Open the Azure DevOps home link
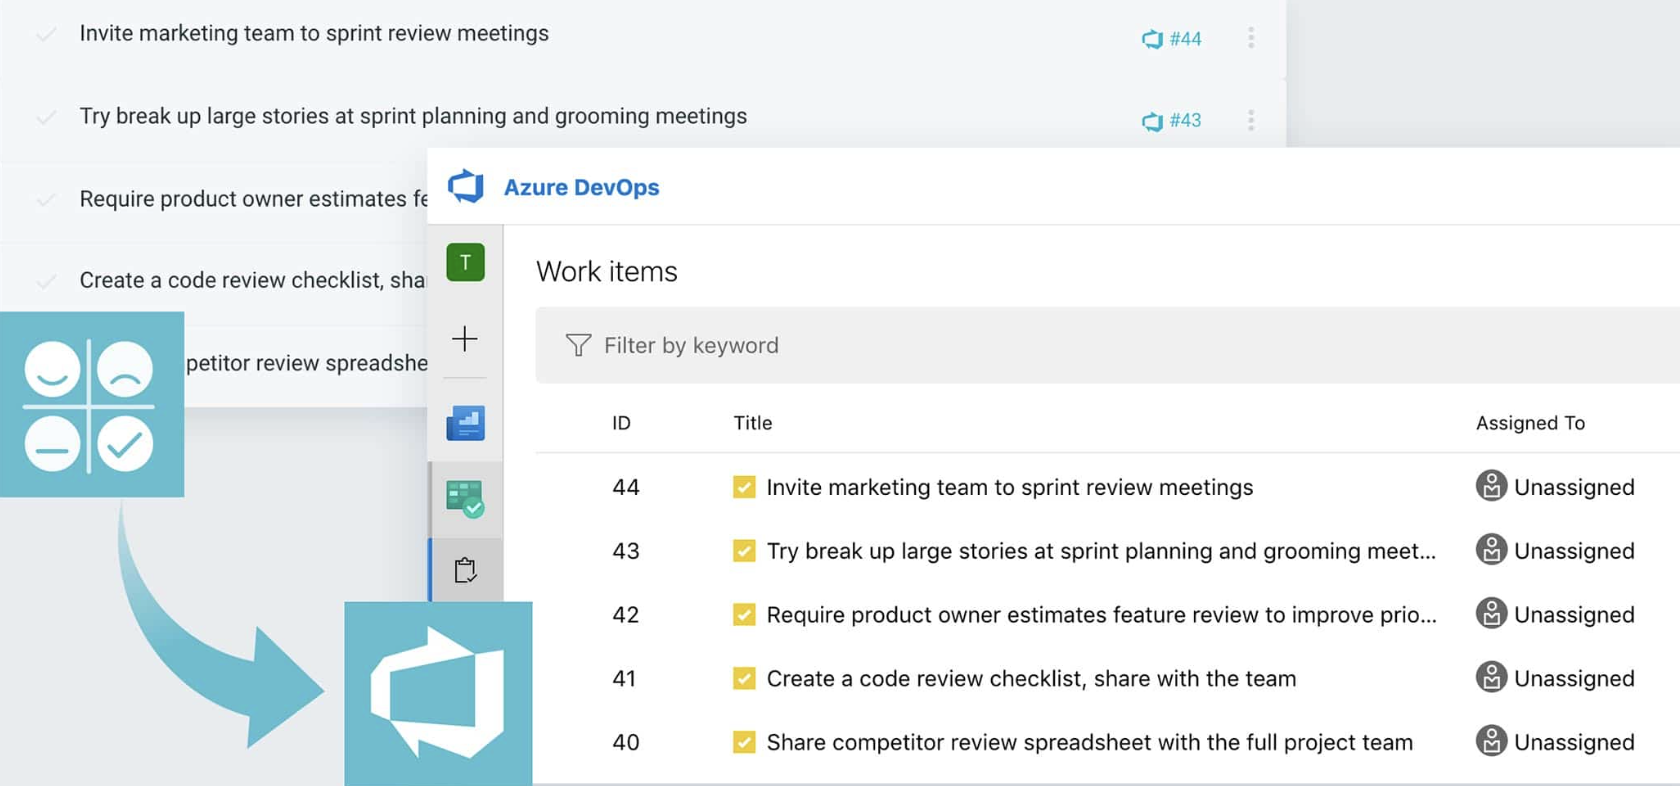 (x=581, y=187)
